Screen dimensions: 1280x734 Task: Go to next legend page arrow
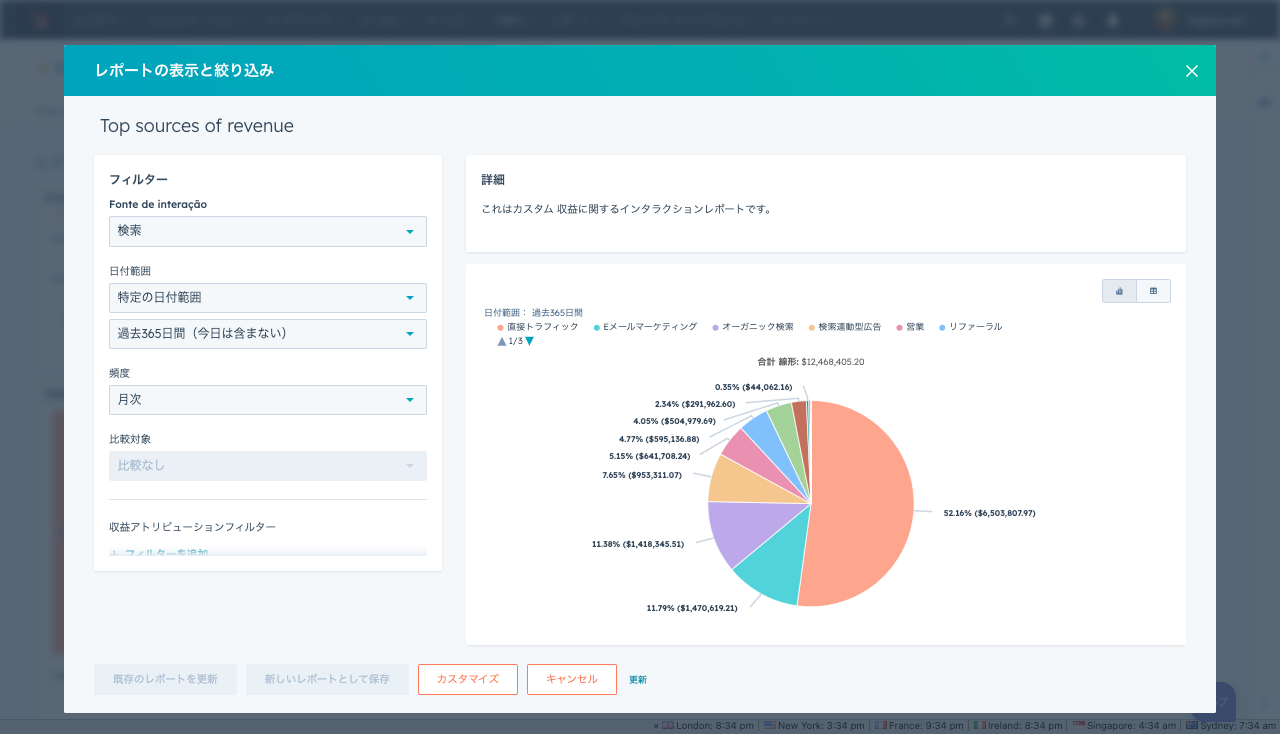click(x=529, y=341)
